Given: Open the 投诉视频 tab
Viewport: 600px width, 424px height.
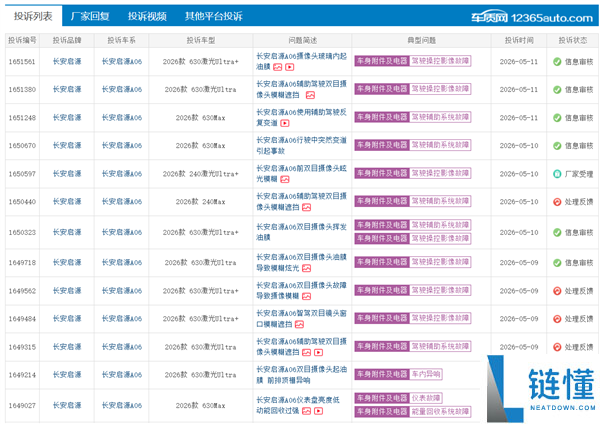Looking at the screenshot, I should 147,16.
